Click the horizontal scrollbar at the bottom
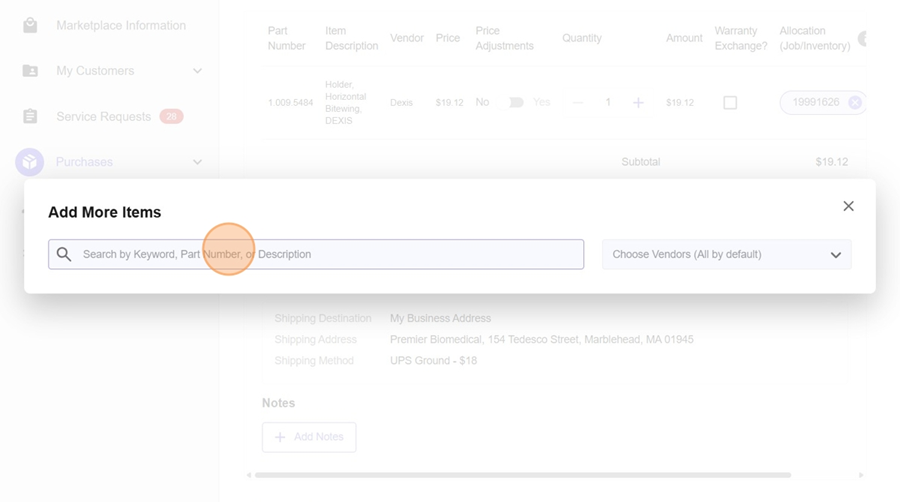This screenshot has width=900, height=502. tap(522, 475)
